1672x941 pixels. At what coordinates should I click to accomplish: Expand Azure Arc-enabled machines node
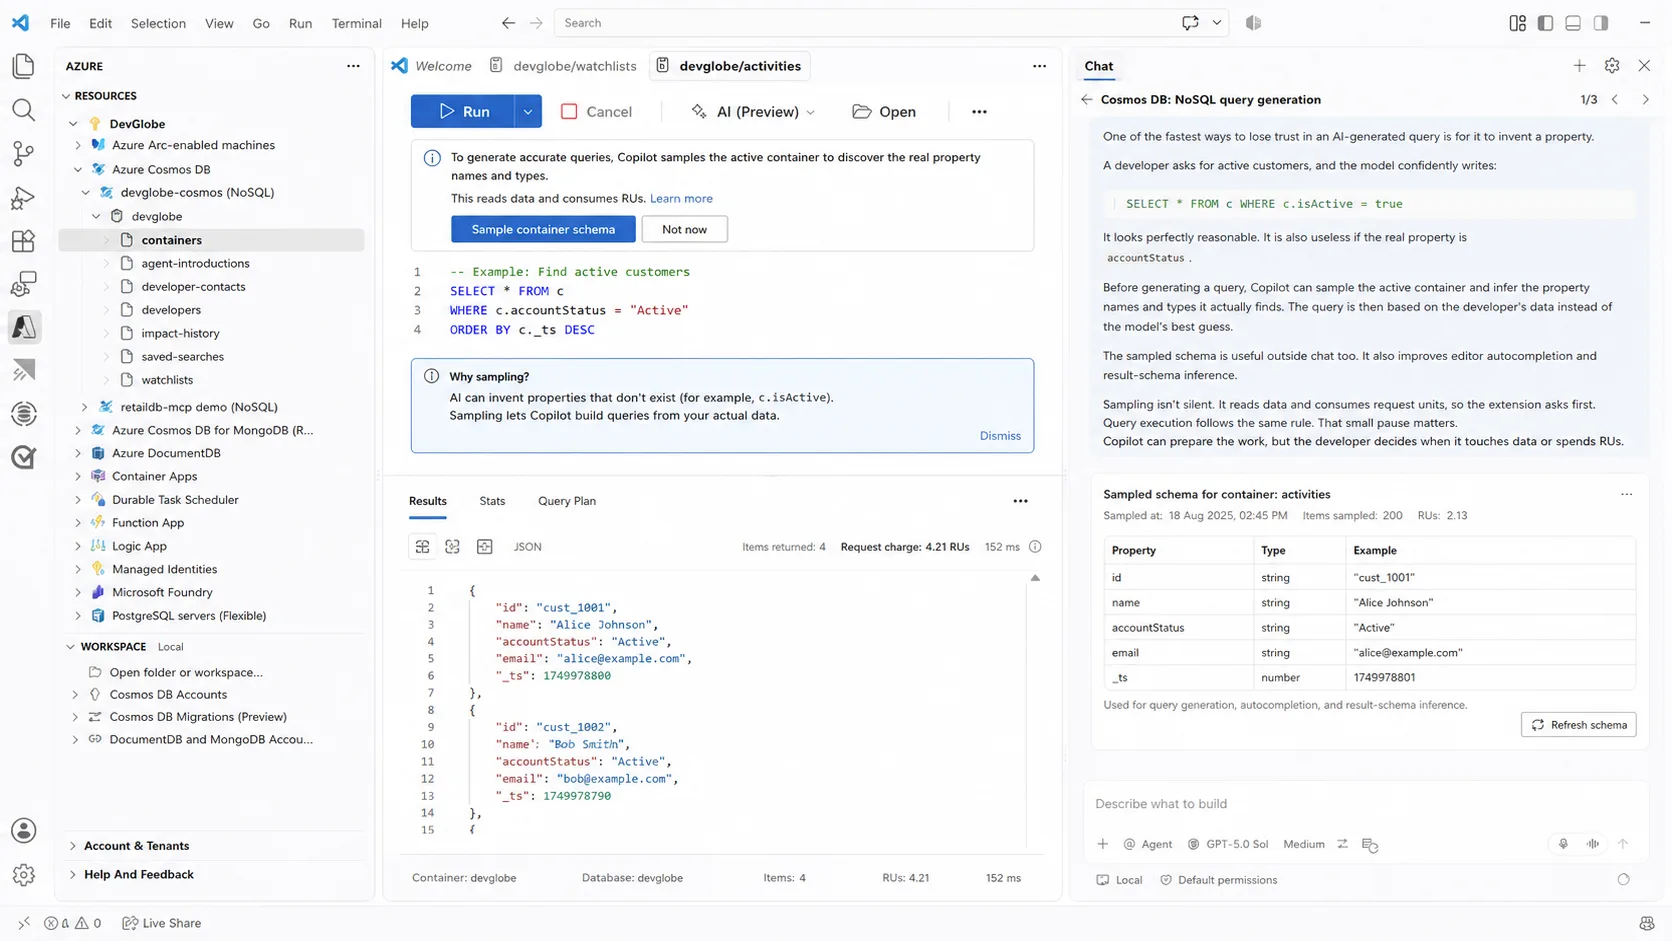tap(78, 145)
